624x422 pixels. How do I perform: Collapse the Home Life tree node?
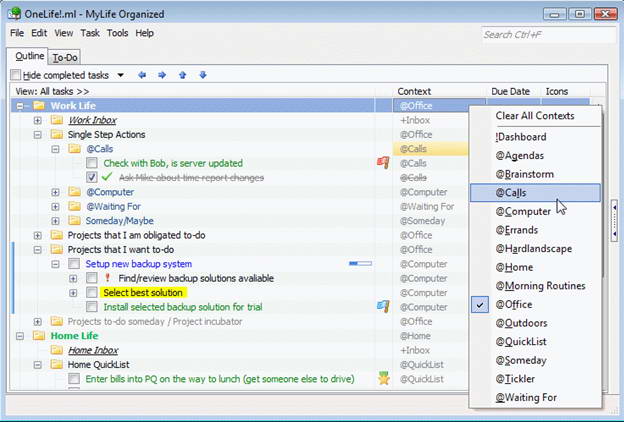[20, 336]
